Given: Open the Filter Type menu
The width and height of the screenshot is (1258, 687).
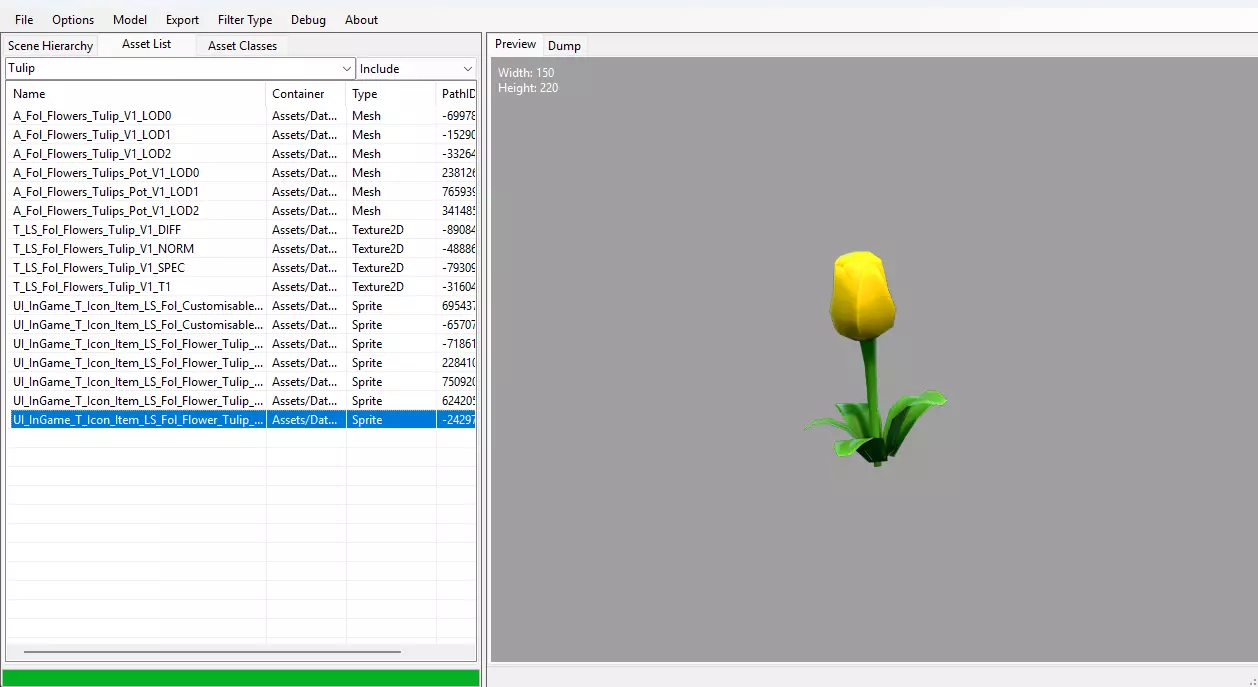Looking at the screenshot, I should pyautogui.click(x=245, y=20).
